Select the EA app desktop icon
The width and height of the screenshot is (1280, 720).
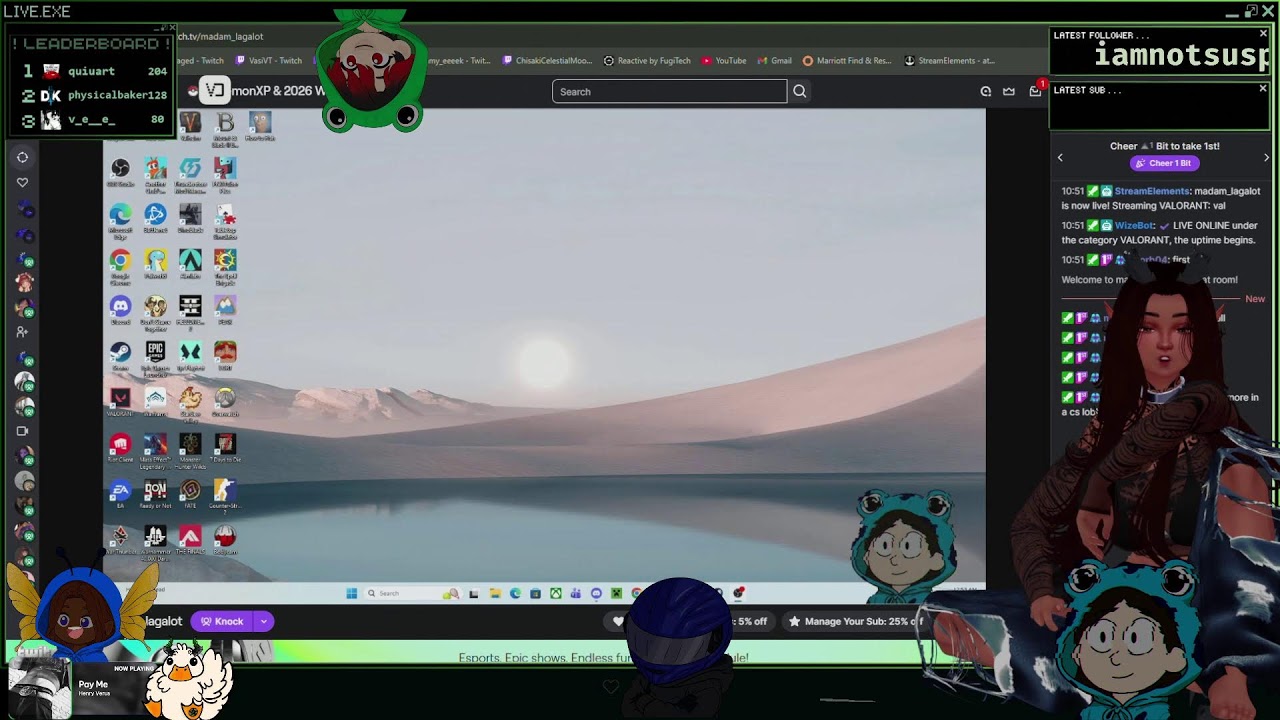coord(120,494)
